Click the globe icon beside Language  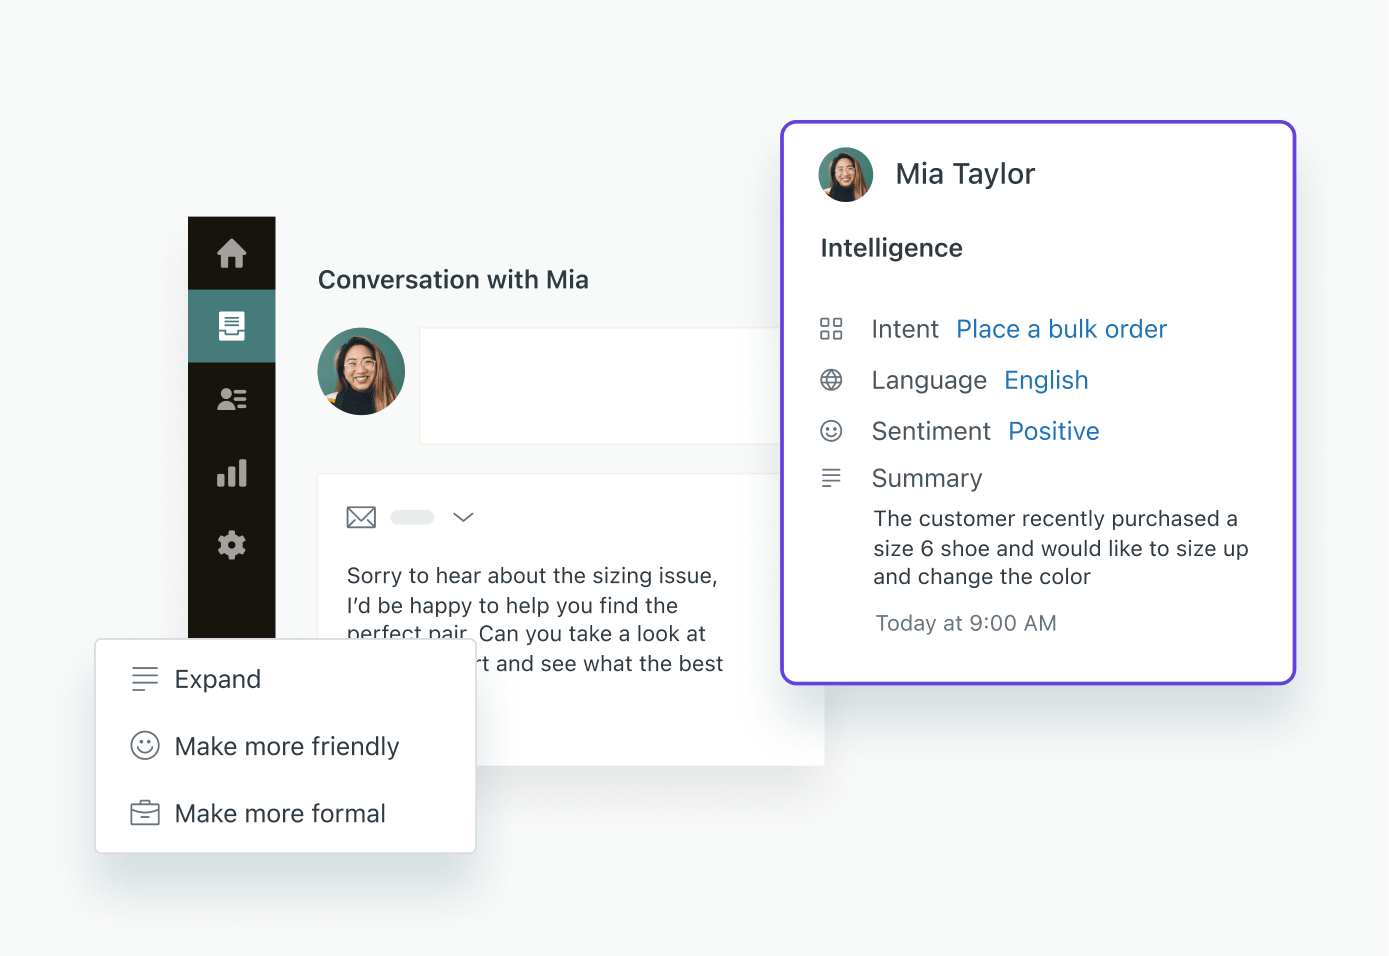click(831, 380)
